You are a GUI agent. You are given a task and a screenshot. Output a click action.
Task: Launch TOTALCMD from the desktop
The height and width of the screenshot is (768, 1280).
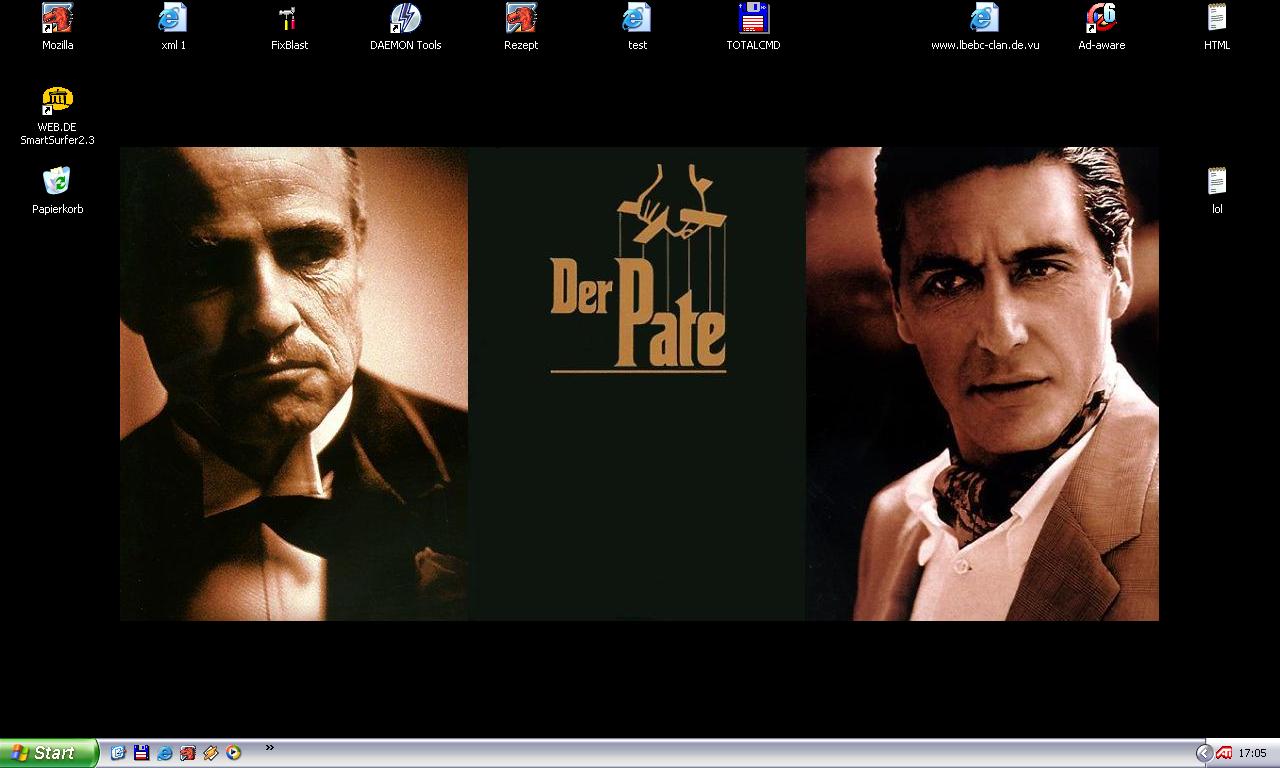coord(753,18)
